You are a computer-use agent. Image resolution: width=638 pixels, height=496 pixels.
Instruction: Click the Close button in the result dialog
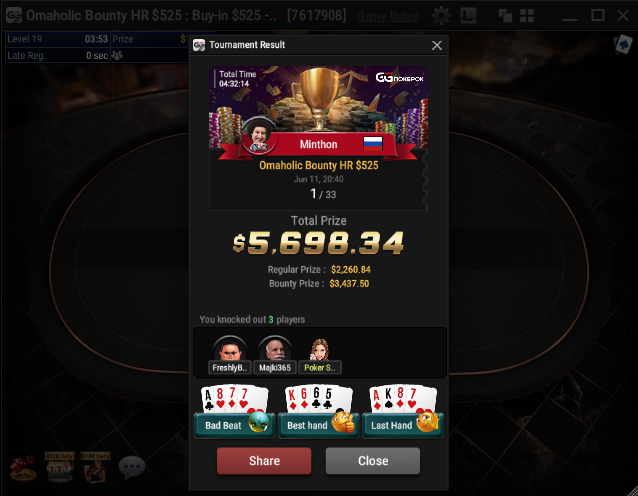(373, 461)
